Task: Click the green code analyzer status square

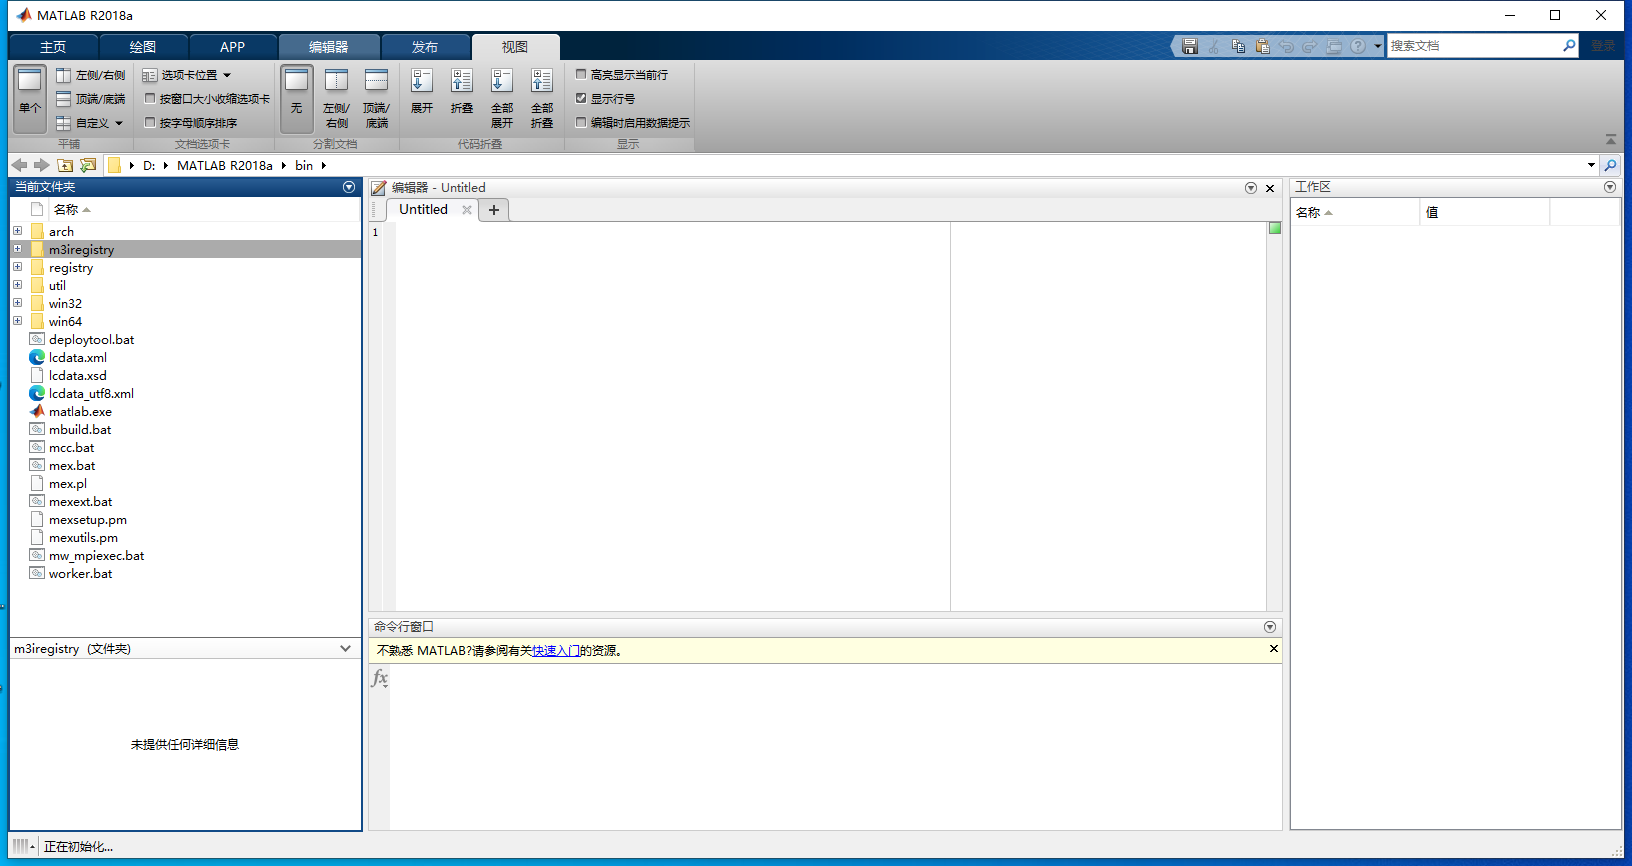Action: point(1275,228)
